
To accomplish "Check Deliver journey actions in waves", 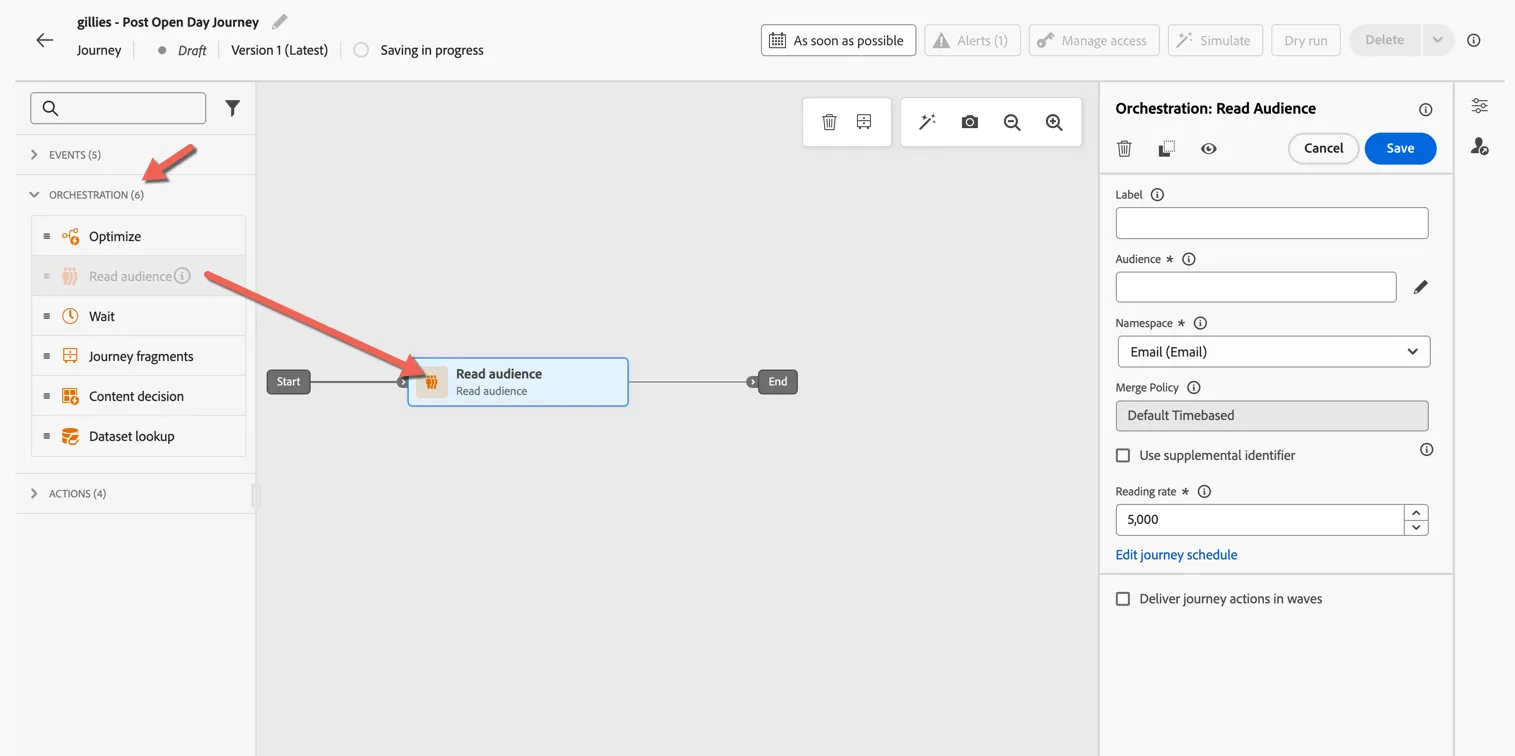I will [x=1123, y=599].
